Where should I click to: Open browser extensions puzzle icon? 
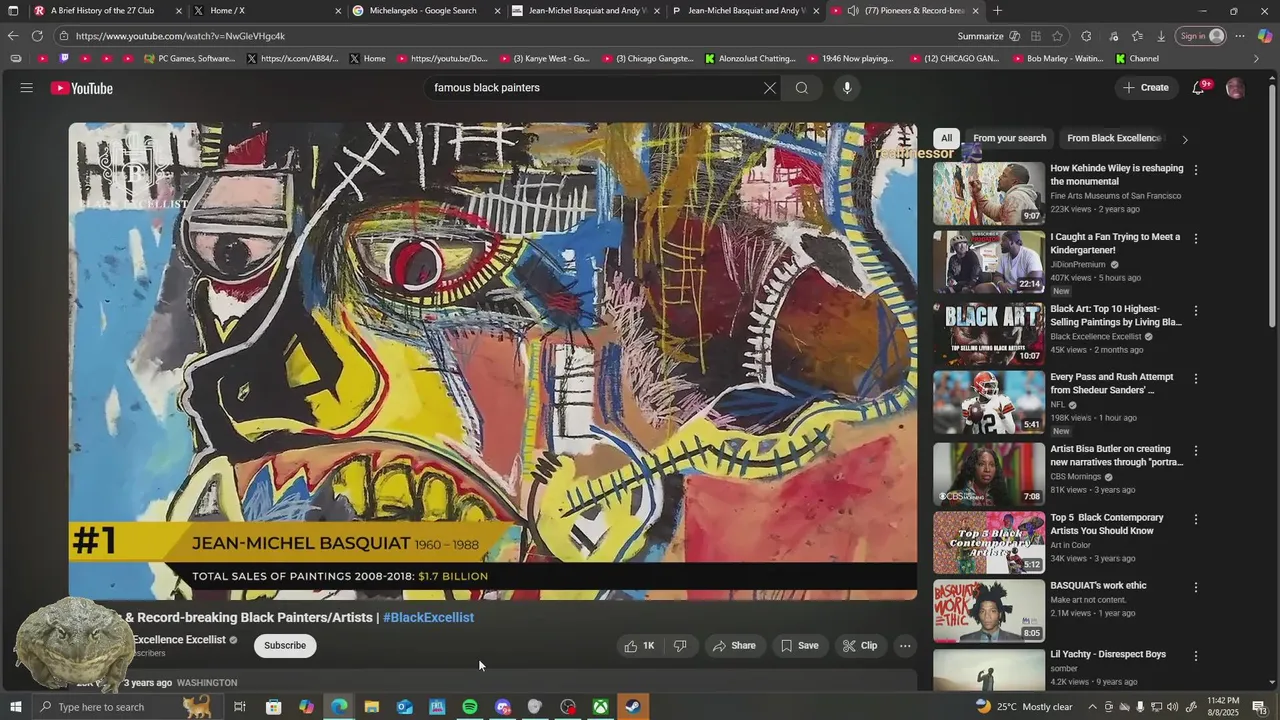1086,36
